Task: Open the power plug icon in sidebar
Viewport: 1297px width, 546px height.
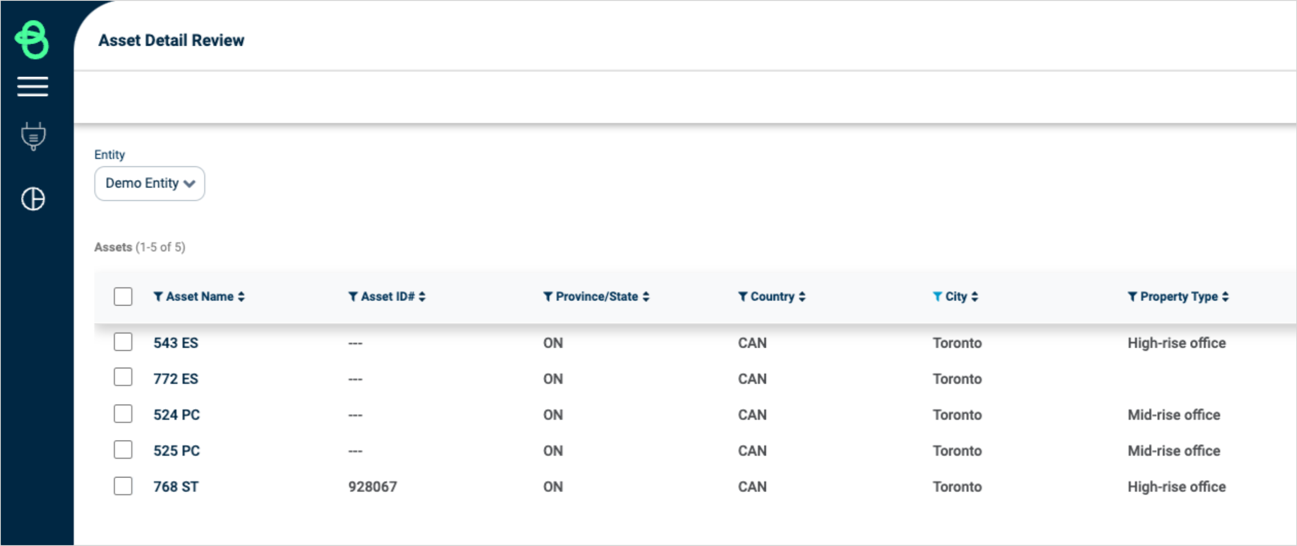Action: [x=33, y=136]
